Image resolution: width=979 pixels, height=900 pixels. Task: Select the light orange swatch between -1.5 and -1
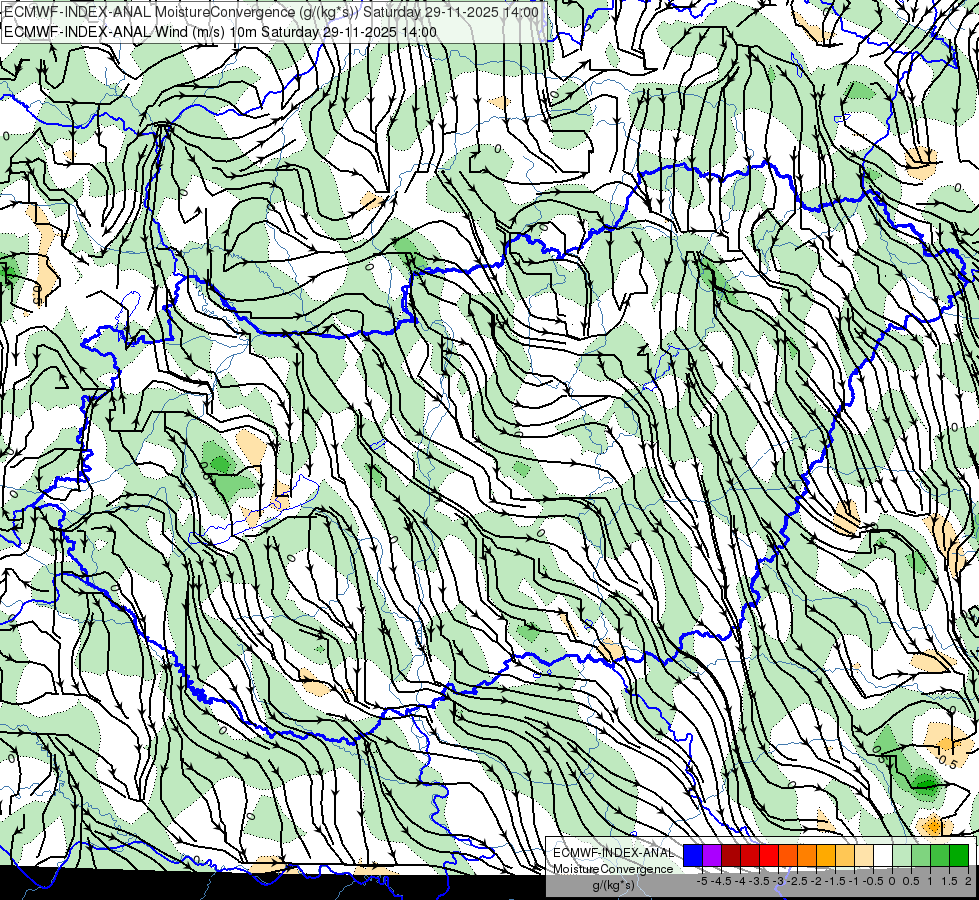tap(845, 856)
